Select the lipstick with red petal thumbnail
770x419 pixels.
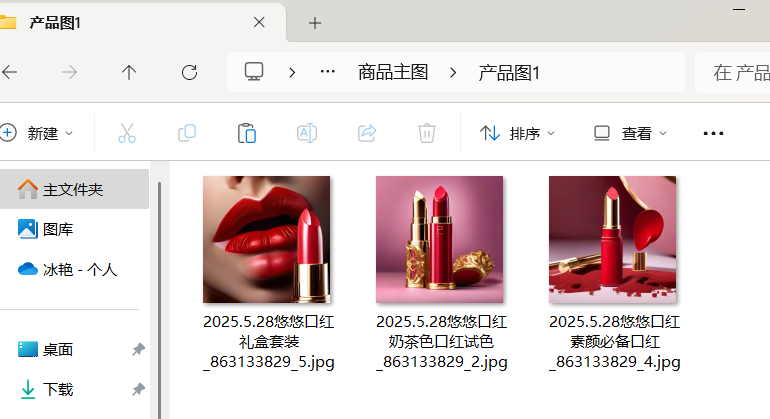(612, 239)
